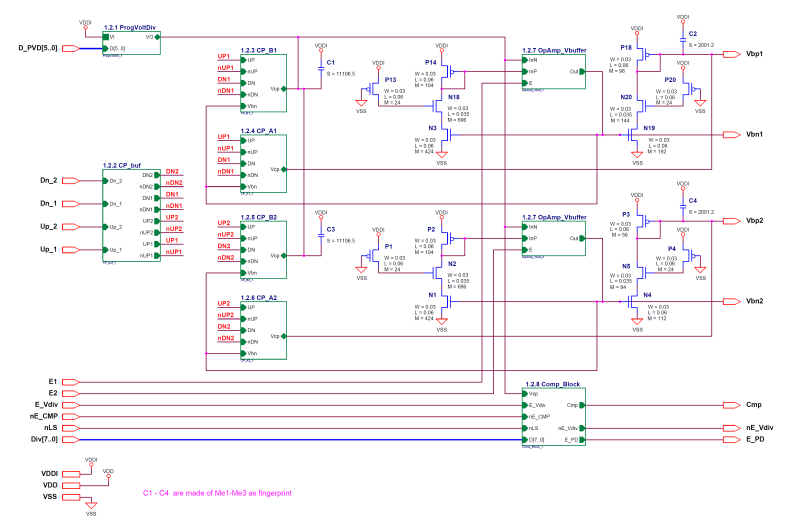Select the D_PVD[5..0] input port symbol

tap(71, 49)
